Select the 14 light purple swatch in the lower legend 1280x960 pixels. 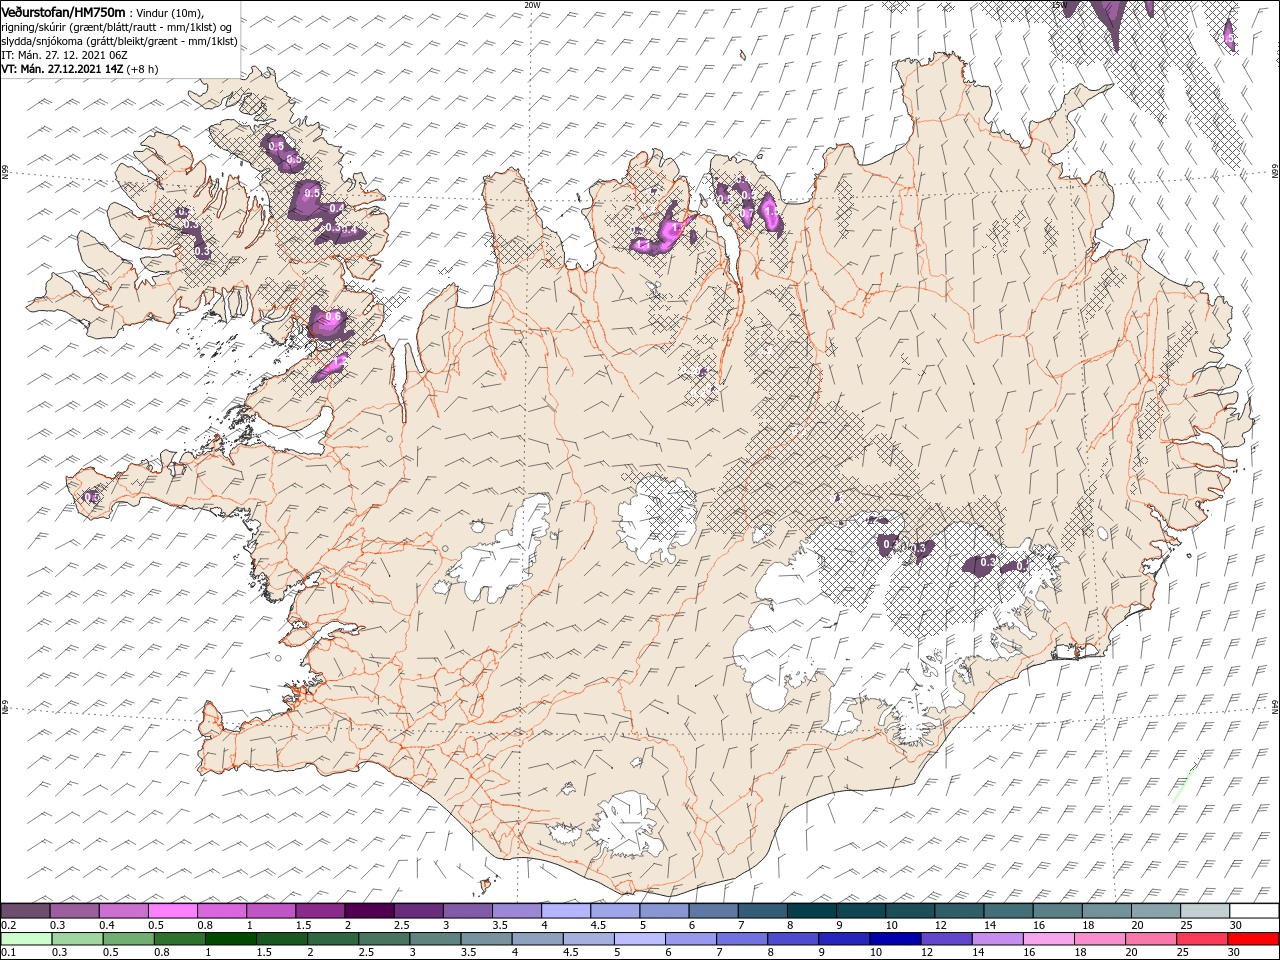(x=996, y=939)
